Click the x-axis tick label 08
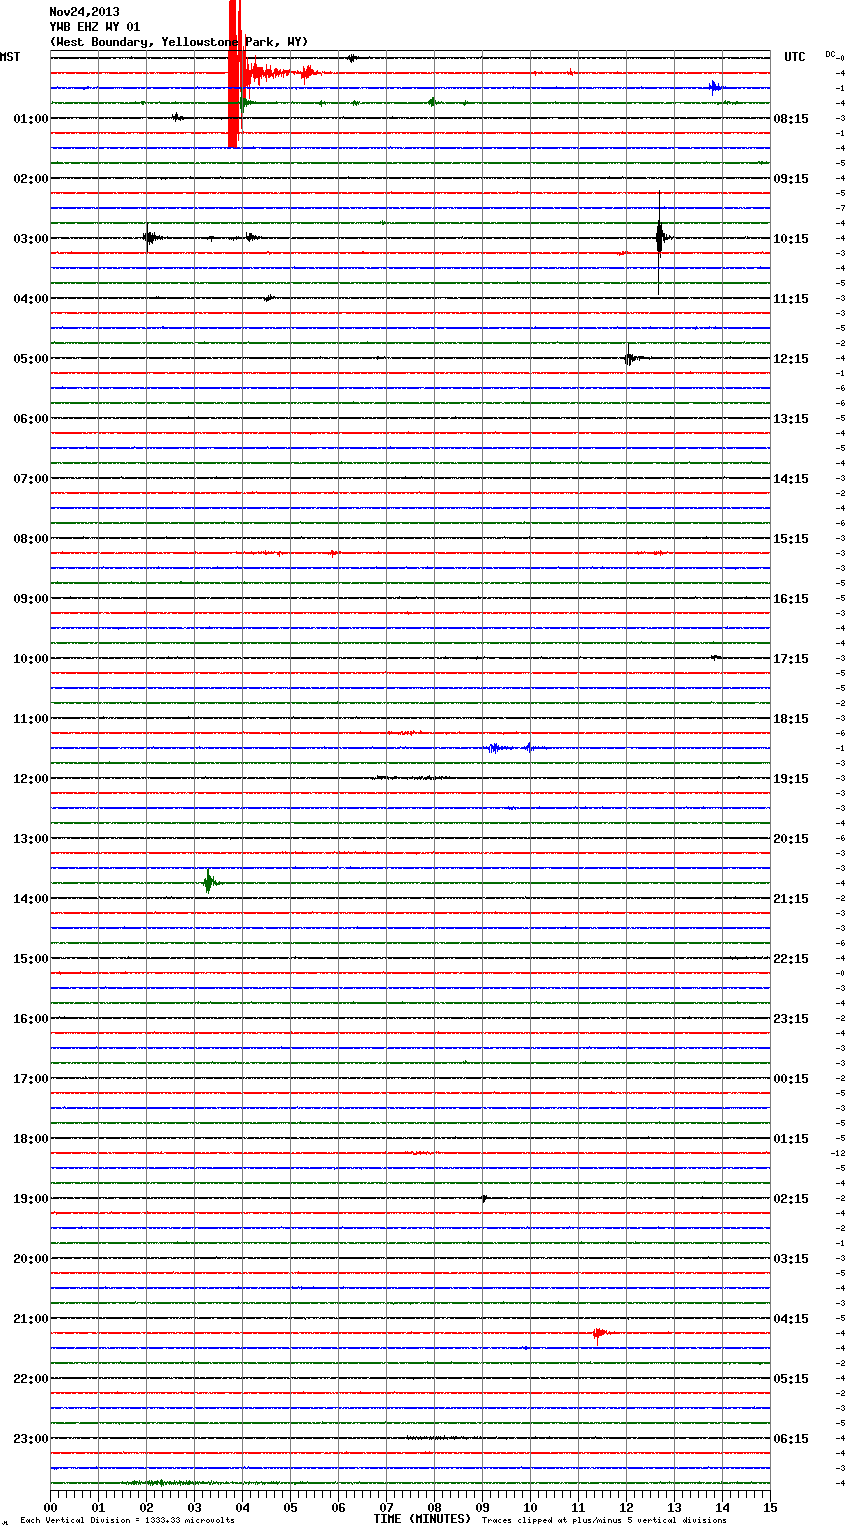 tap(434, 1507)
